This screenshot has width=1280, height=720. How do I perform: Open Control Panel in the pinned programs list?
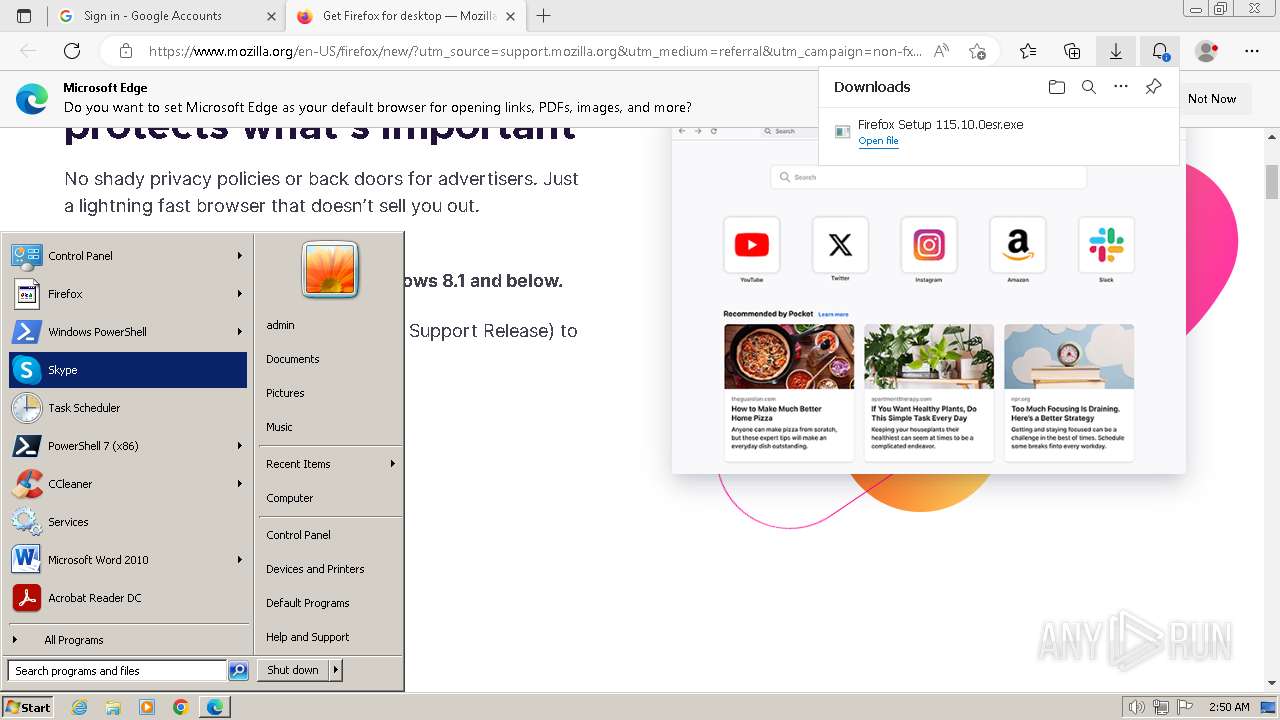[x=127, y=256]
